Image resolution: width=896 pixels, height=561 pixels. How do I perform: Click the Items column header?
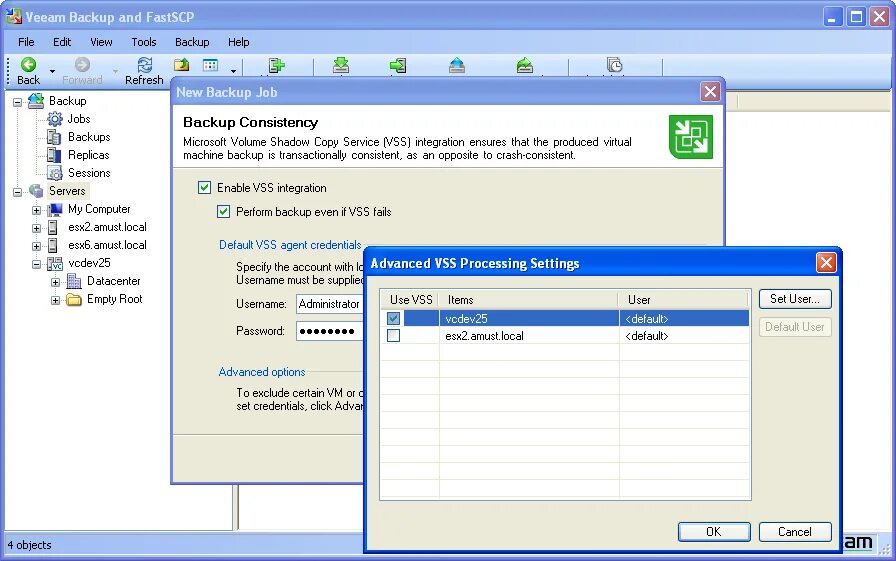529,299
